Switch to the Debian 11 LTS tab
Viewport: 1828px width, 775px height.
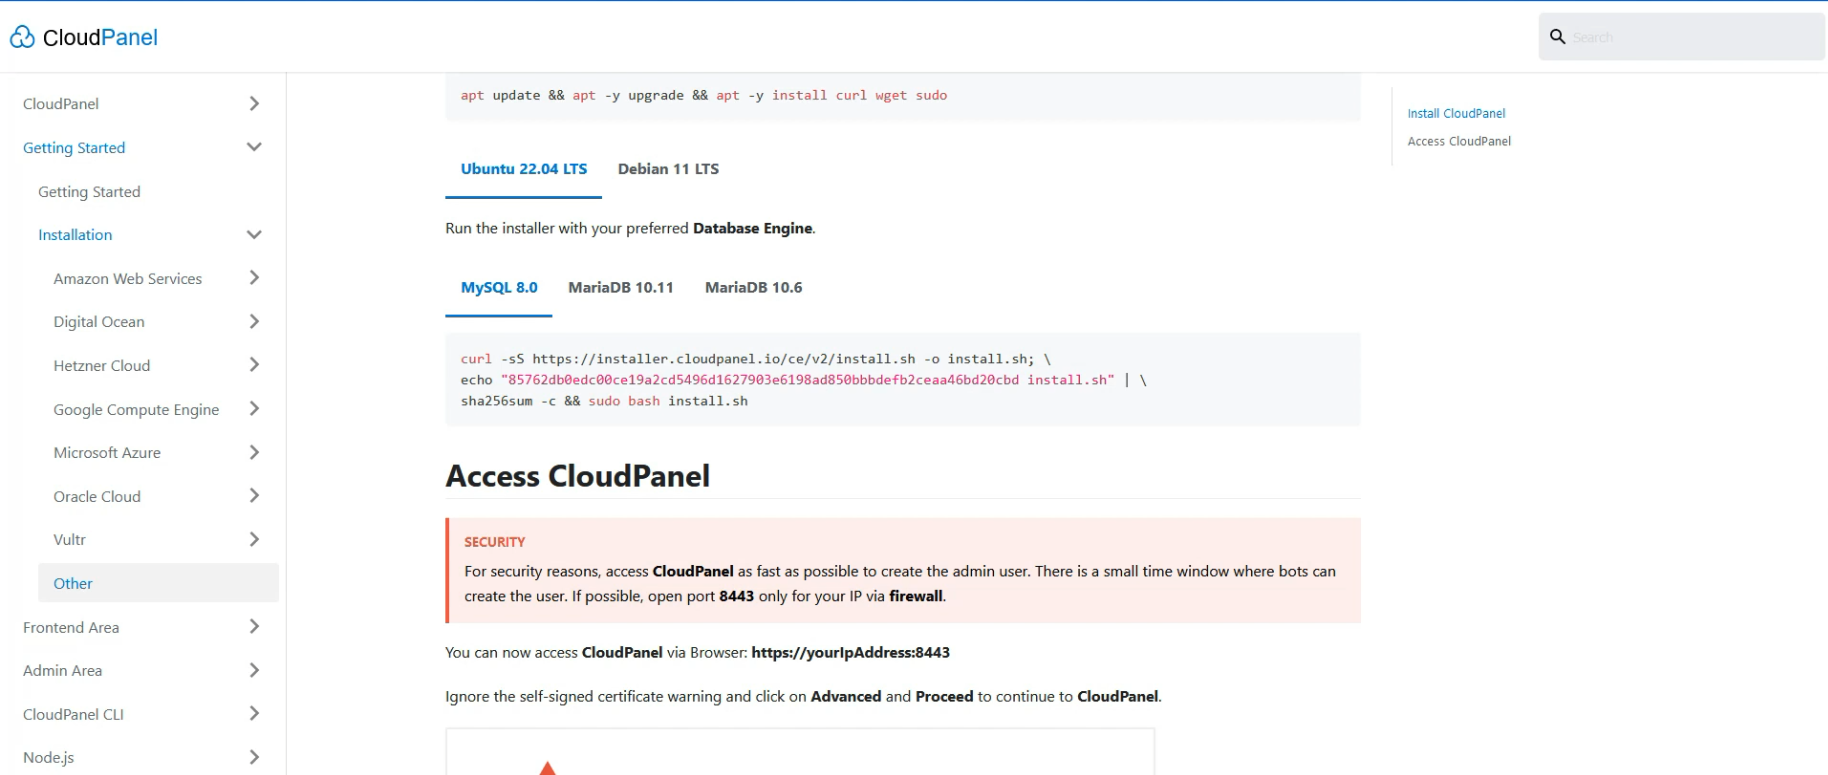(668, 169)
